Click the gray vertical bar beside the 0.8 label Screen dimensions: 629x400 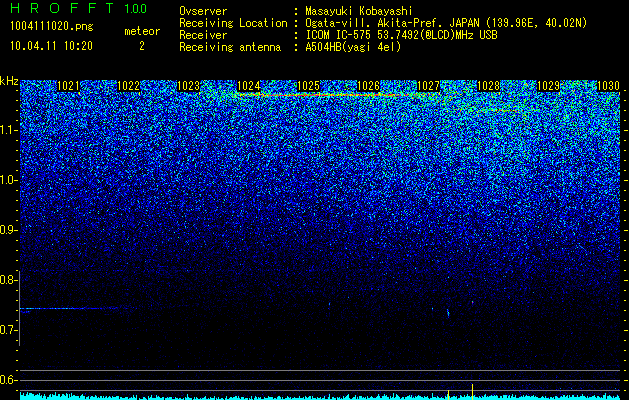click(x=19, y=308)
